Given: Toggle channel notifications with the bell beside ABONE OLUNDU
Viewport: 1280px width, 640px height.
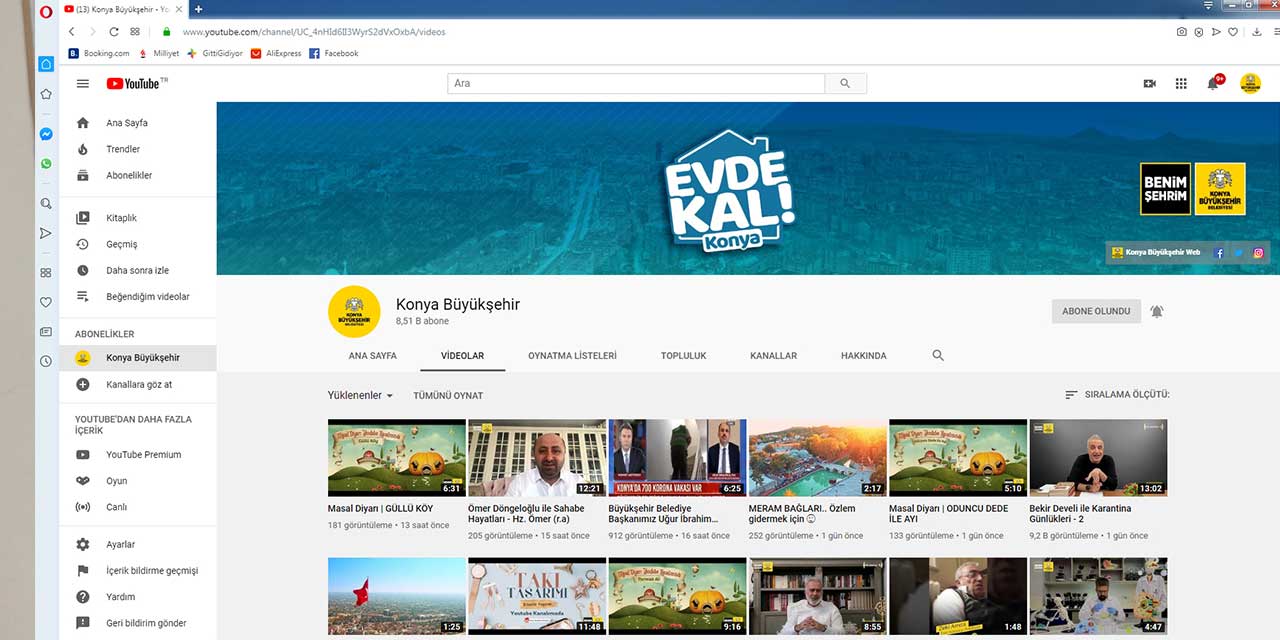Looking at the screenshot, I should [x=1157, y=311].
